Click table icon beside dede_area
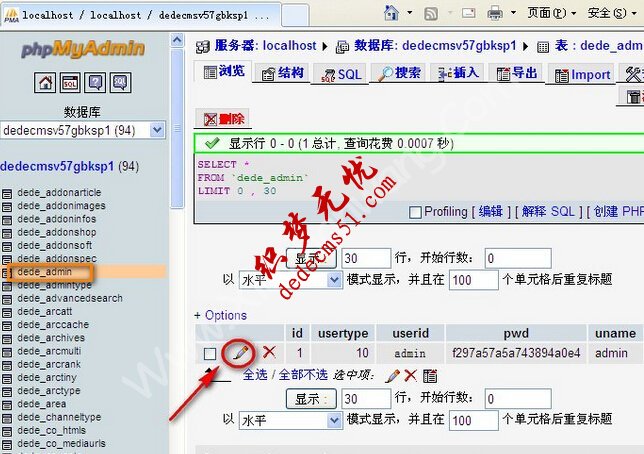 point(7,405)
